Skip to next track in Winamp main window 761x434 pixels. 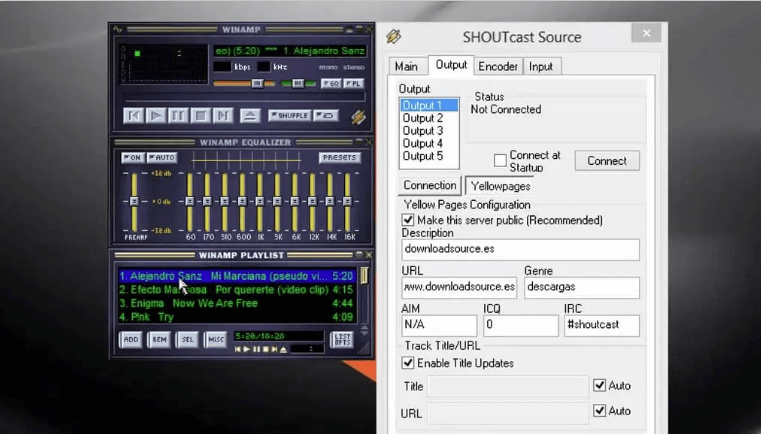point(223,116)
